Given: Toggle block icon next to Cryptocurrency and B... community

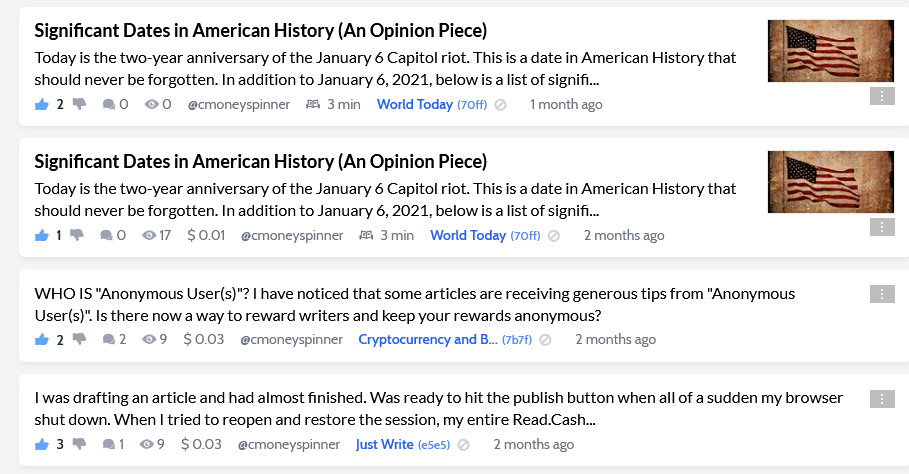Looking at the screenshot, I should tap(545, 340).
